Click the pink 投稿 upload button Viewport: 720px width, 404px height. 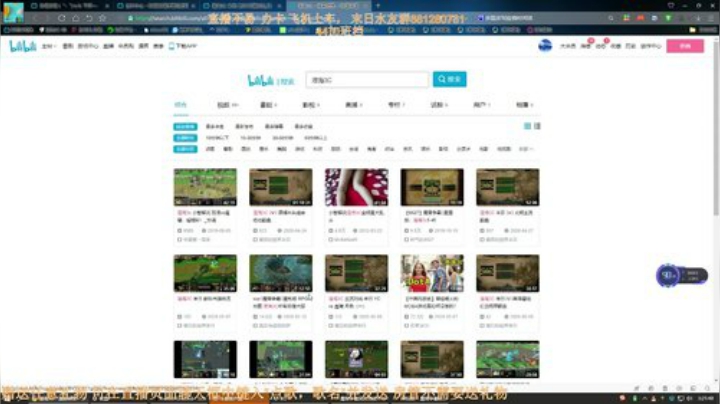point(685,46)
